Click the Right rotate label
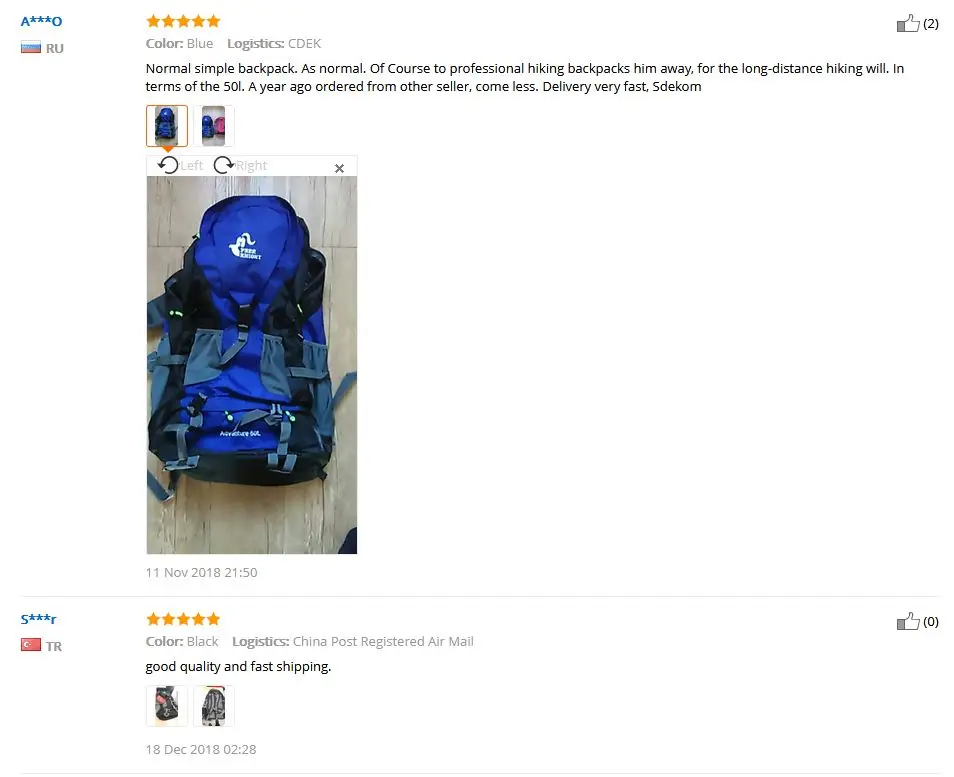Screen dimensions: 954x777 (x=251, y=166)
